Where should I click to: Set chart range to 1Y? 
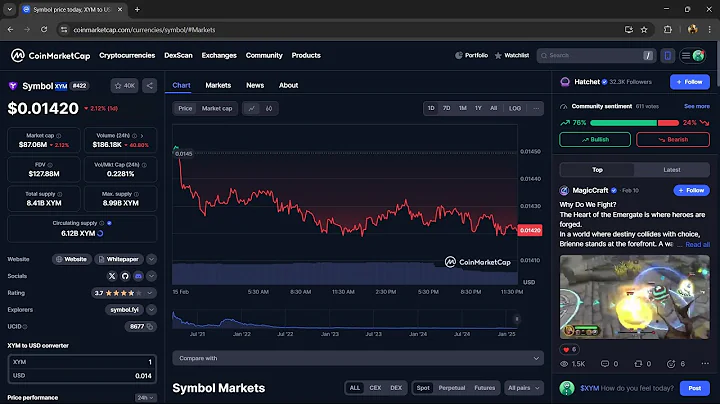point(478,108)
